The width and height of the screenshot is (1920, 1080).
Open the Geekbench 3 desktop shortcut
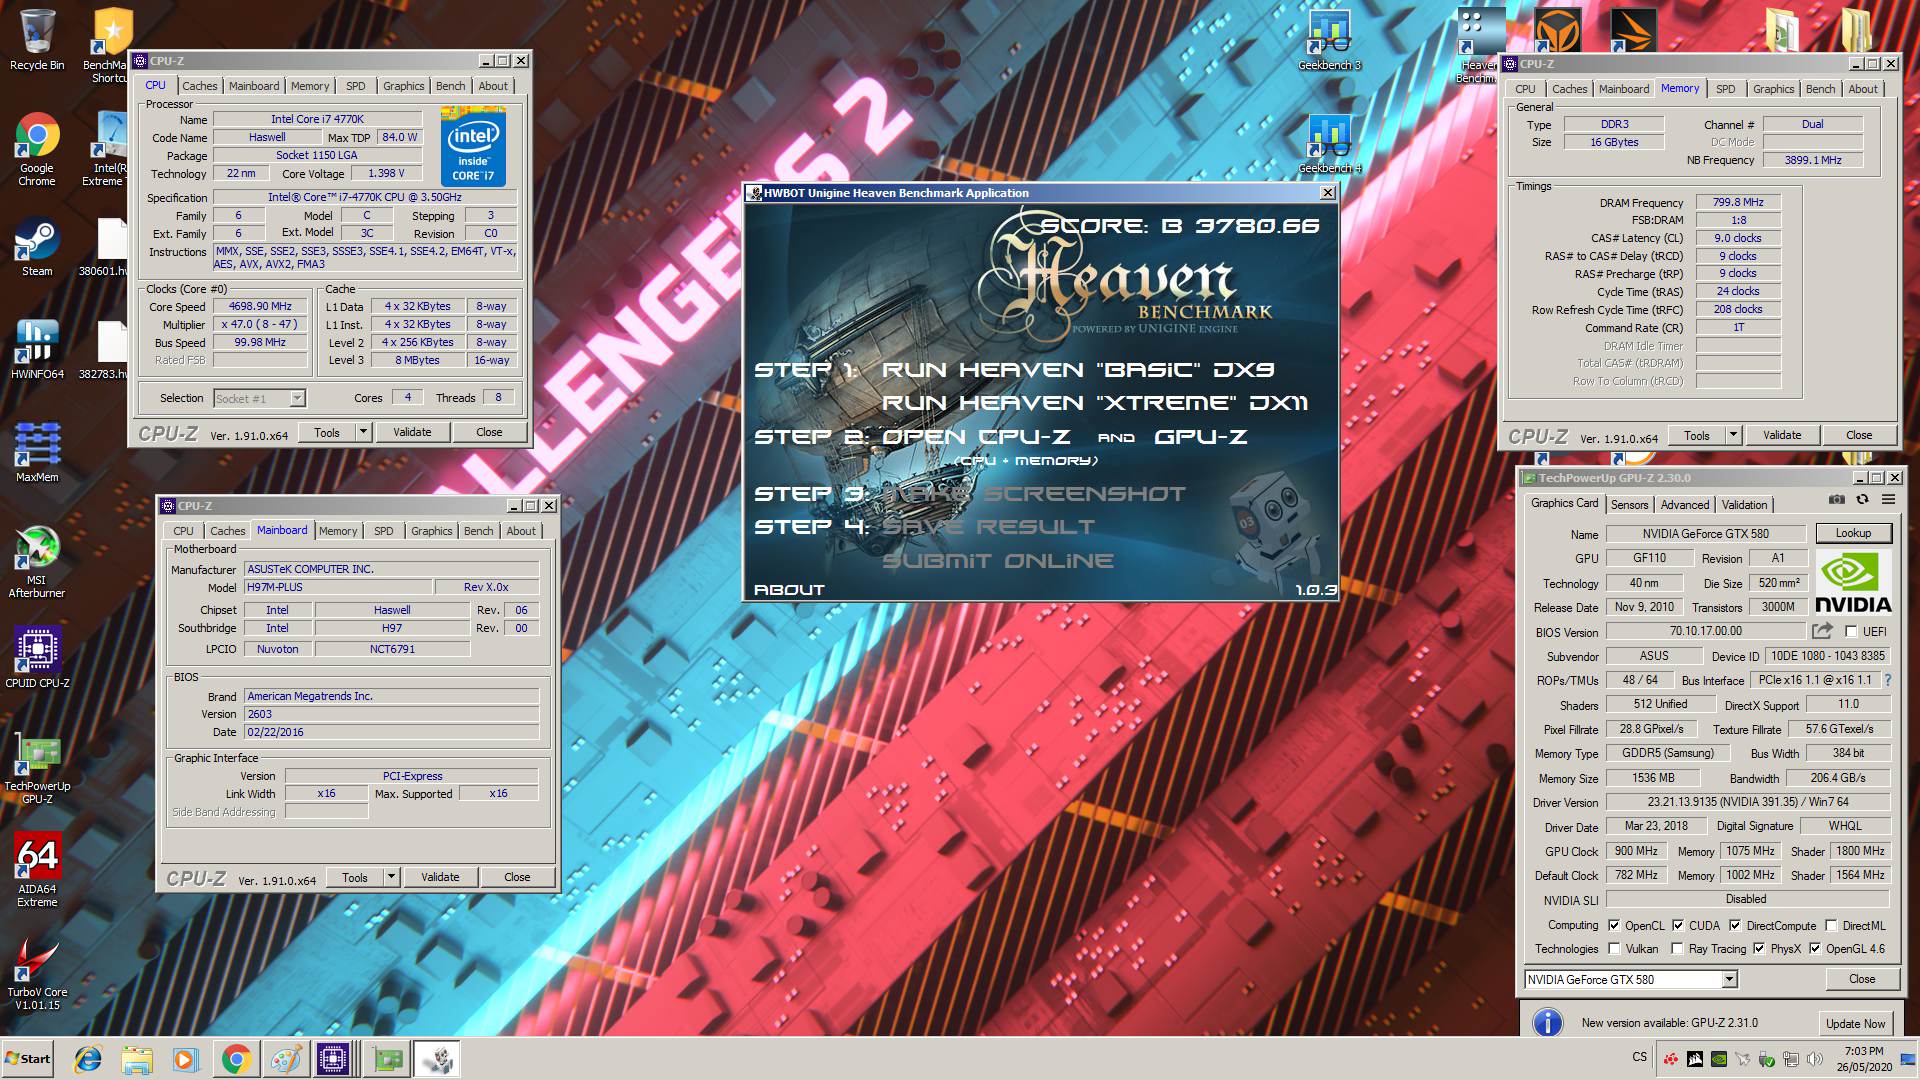coord(1329,42)
